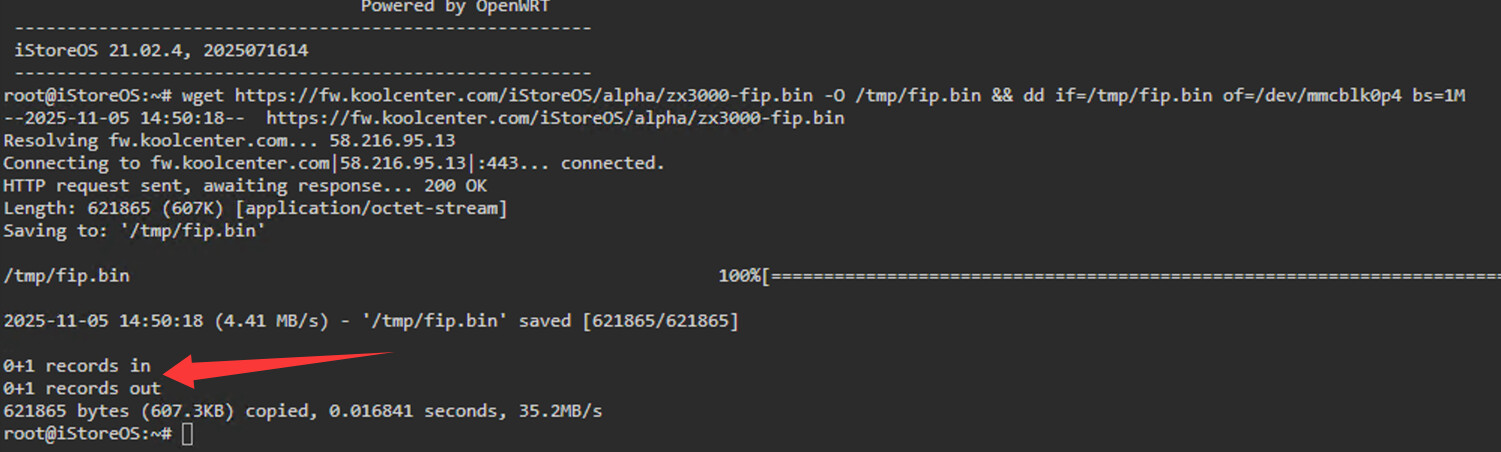Click the "Powered by OpenWRT" banner text
Viewport: 1501px width, 452px height.
[455, 7]
